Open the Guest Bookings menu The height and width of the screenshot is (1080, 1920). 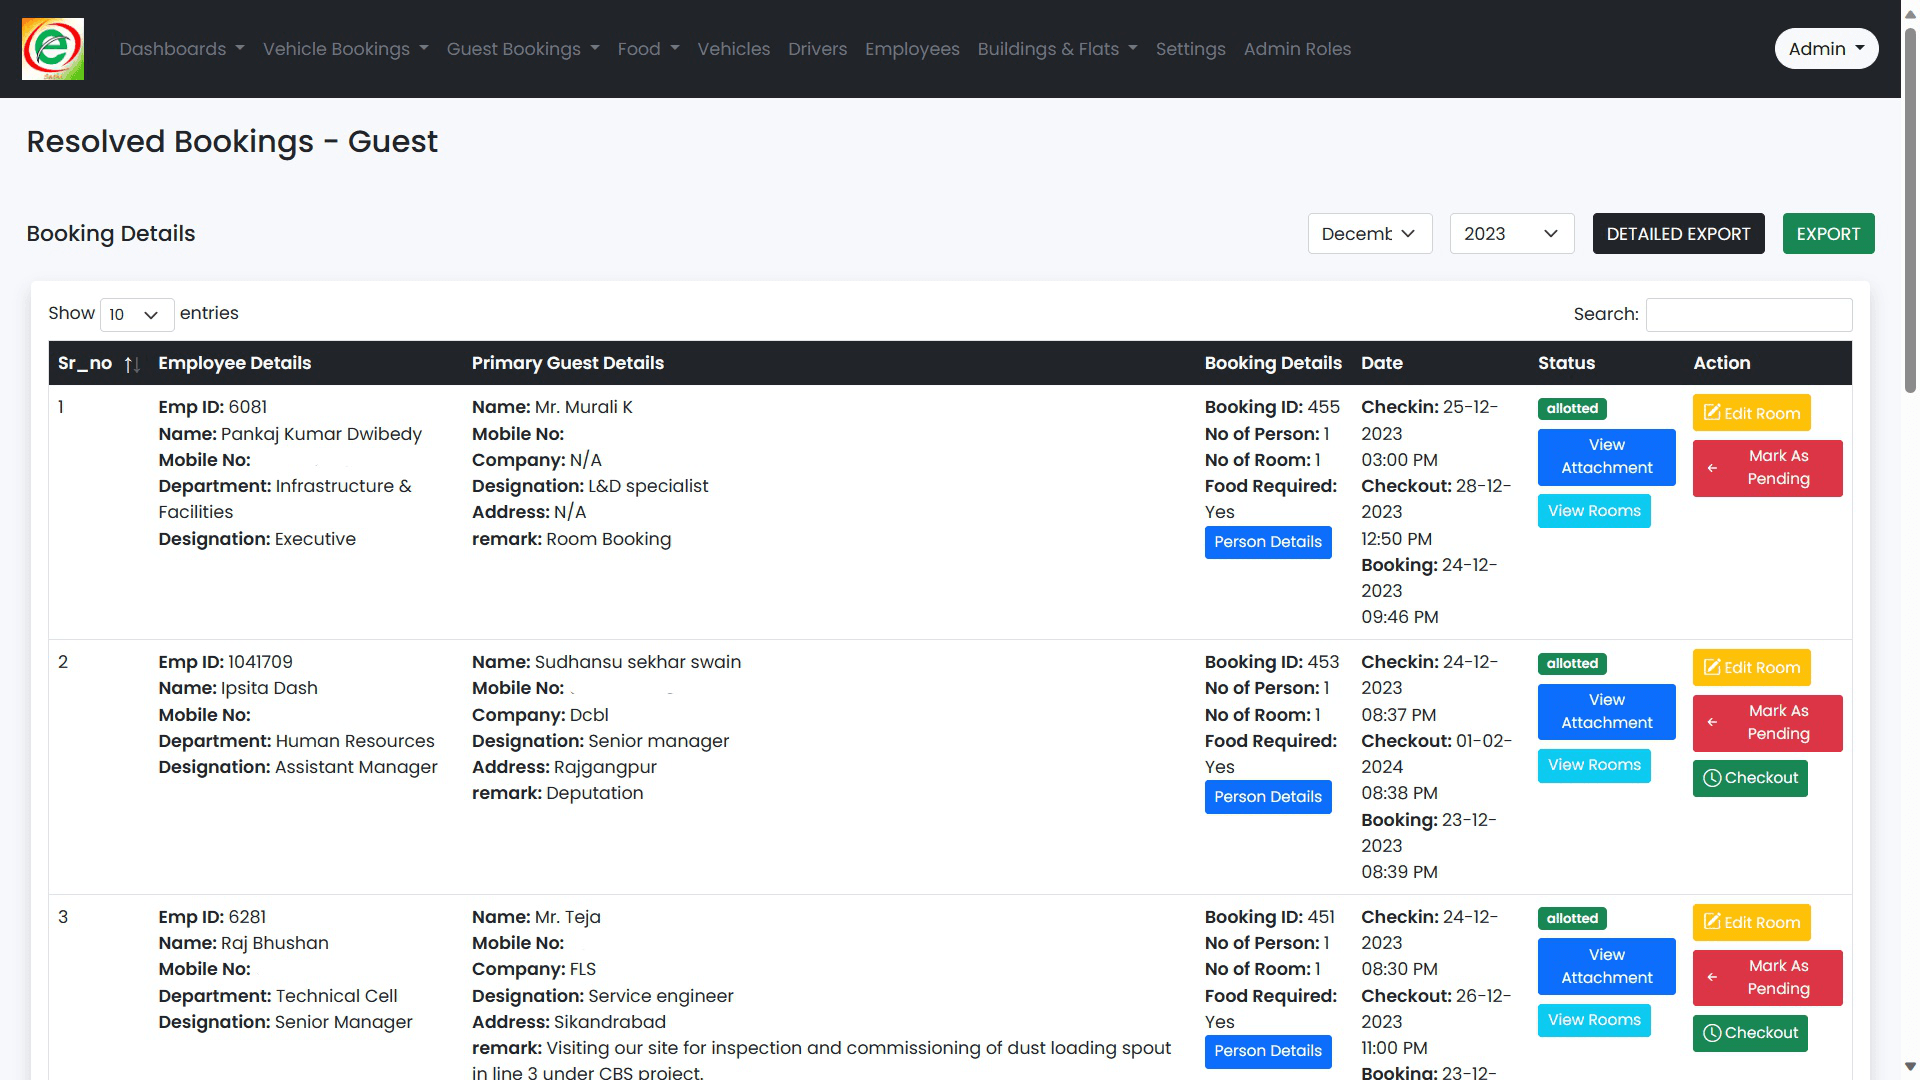[x=522, y=49]
